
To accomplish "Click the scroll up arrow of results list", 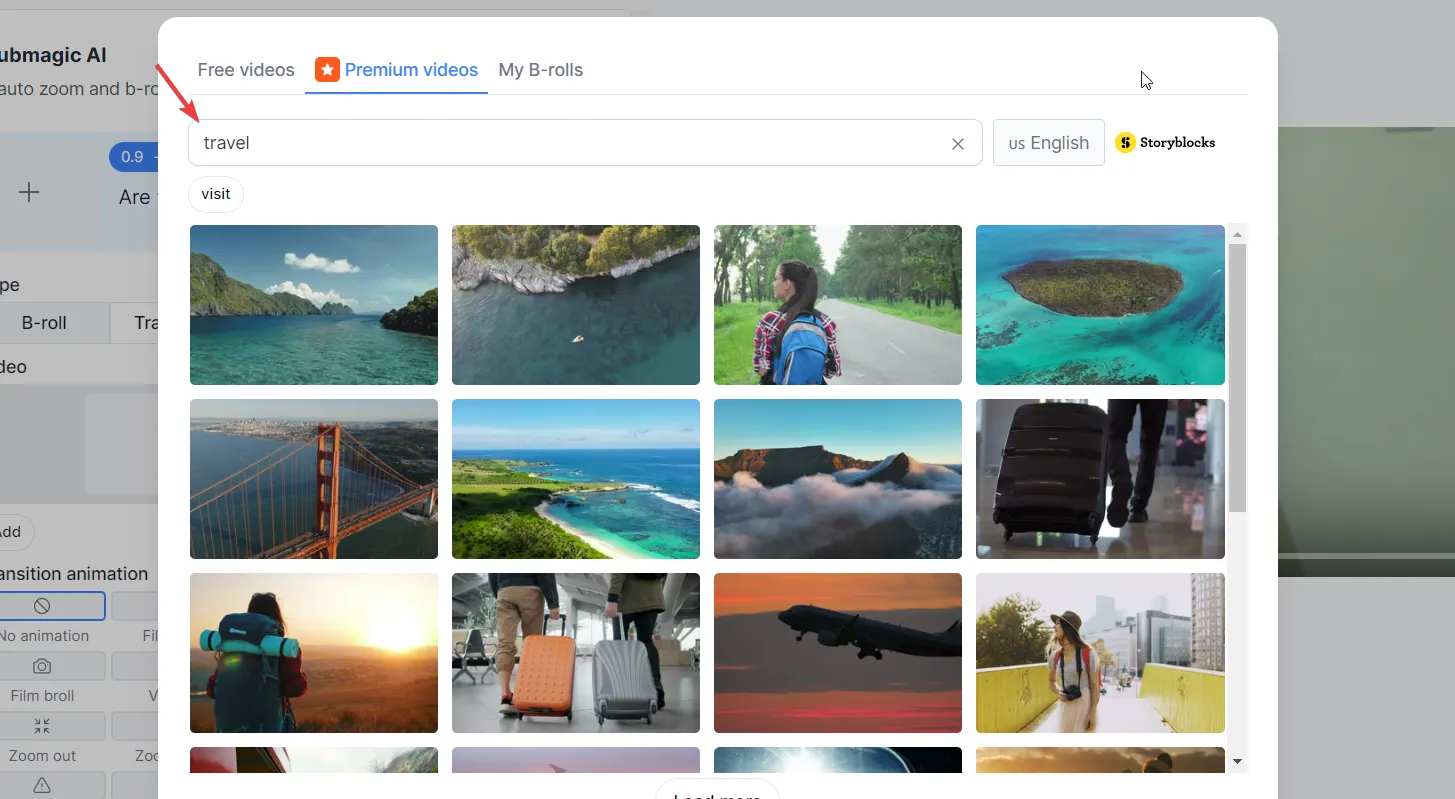I will [1238, 235].
